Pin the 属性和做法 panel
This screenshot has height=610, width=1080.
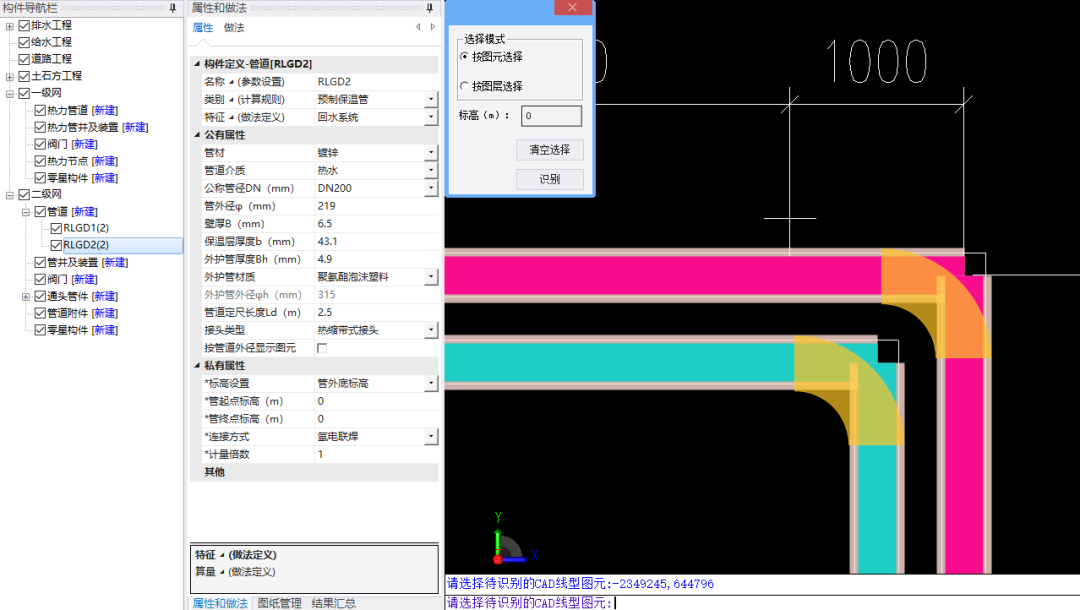pos(429,8)
